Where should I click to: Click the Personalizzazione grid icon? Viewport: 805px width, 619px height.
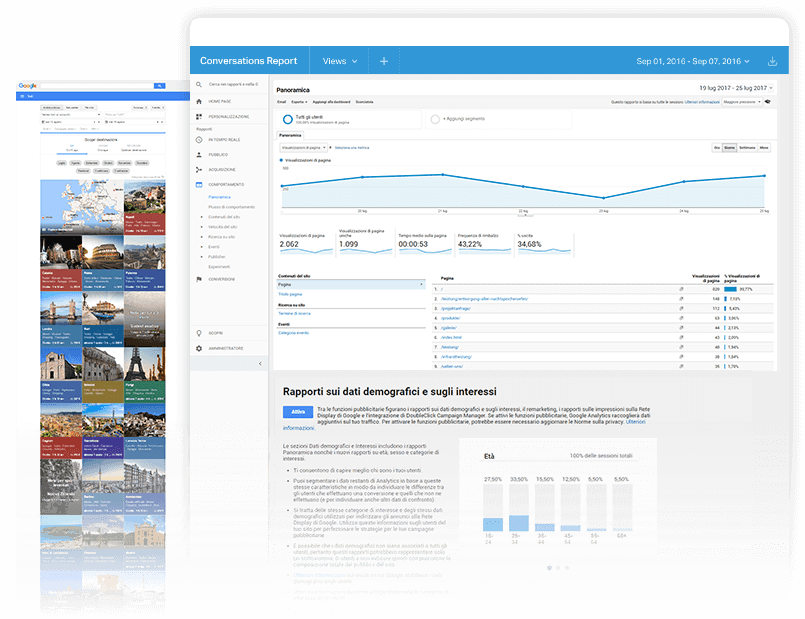(x=199, y=117)
